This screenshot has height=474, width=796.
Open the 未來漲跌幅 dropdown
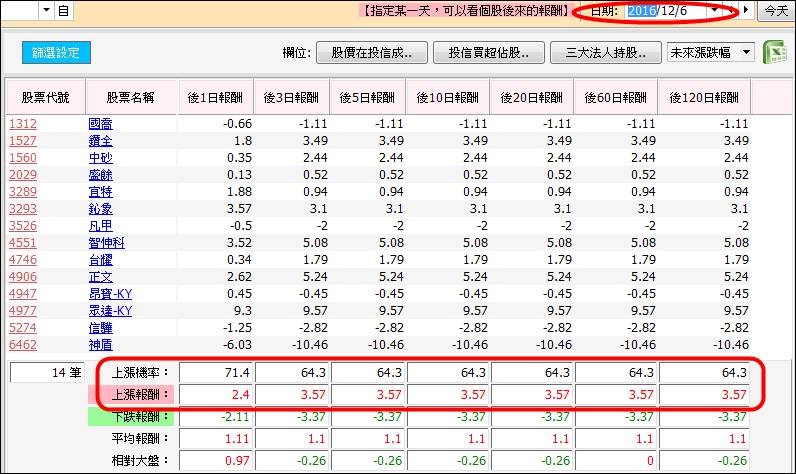coord(746,52)
